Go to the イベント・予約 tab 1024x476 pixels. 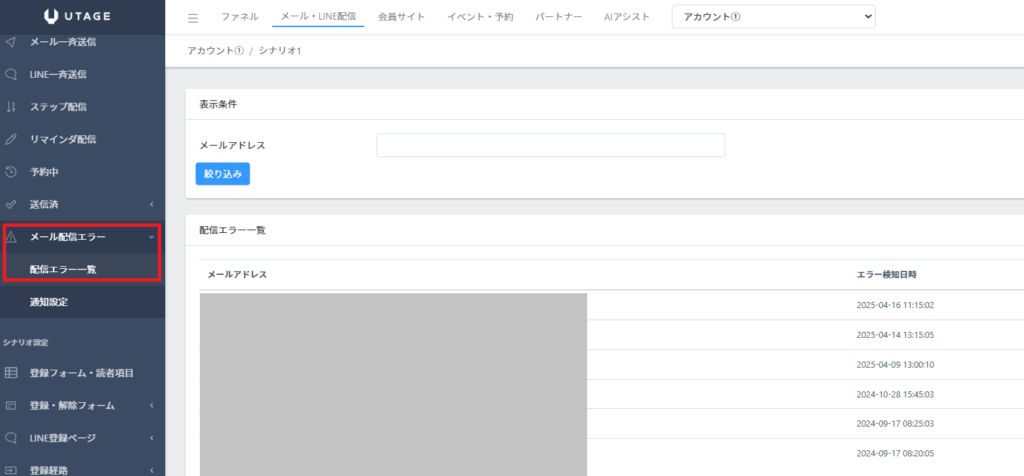pyautogui.click(x=480, y=17)
